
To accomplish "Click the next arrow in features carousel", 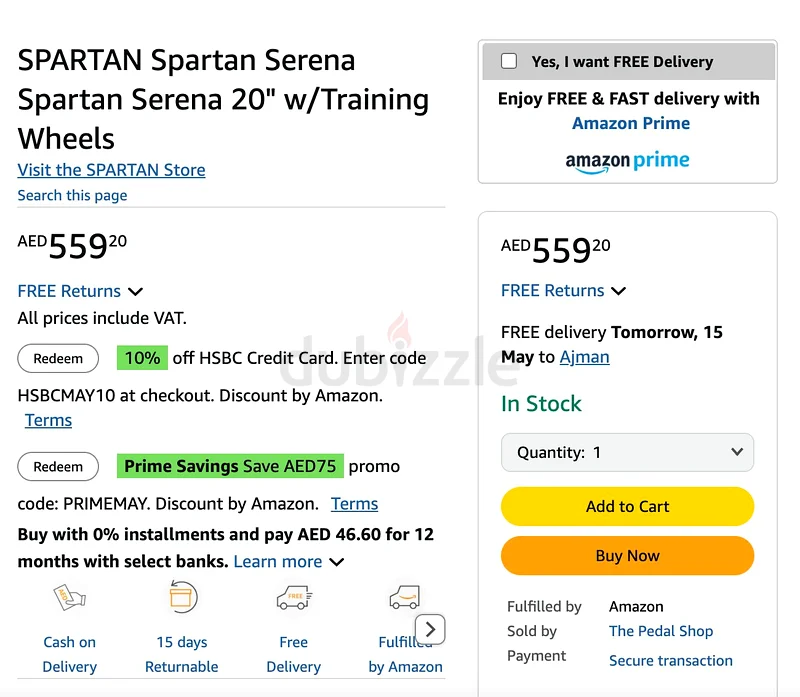I will (x=430, y=629).
